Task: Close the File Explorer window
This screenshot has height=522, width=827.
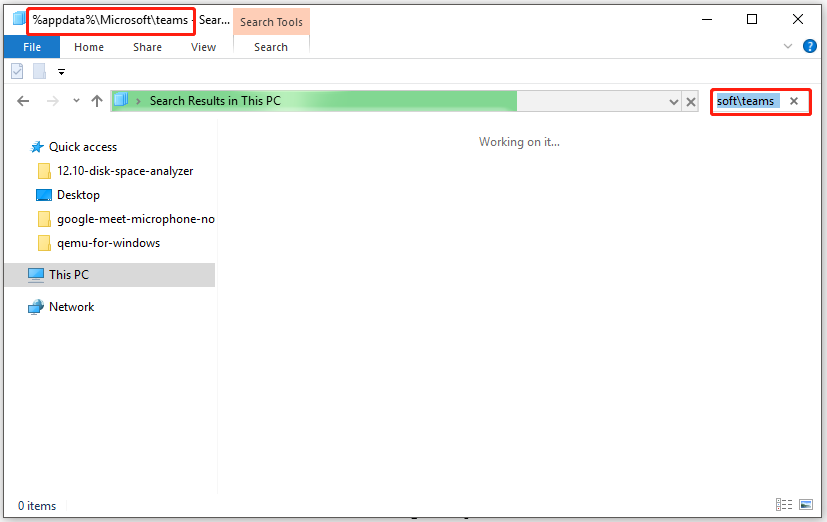Action: coord(797,20)
